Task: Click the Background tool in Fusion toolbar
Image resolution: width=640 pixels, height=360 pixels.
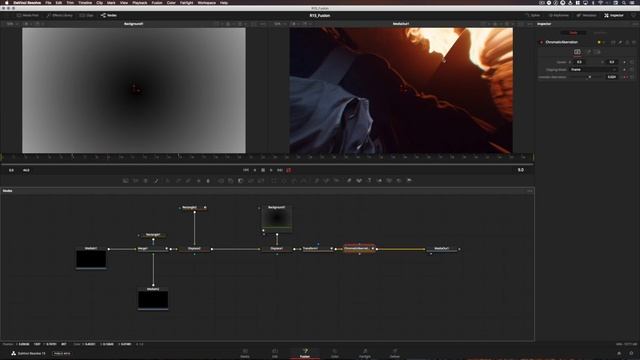Action: pyautogui.click(x=126, y=180)
